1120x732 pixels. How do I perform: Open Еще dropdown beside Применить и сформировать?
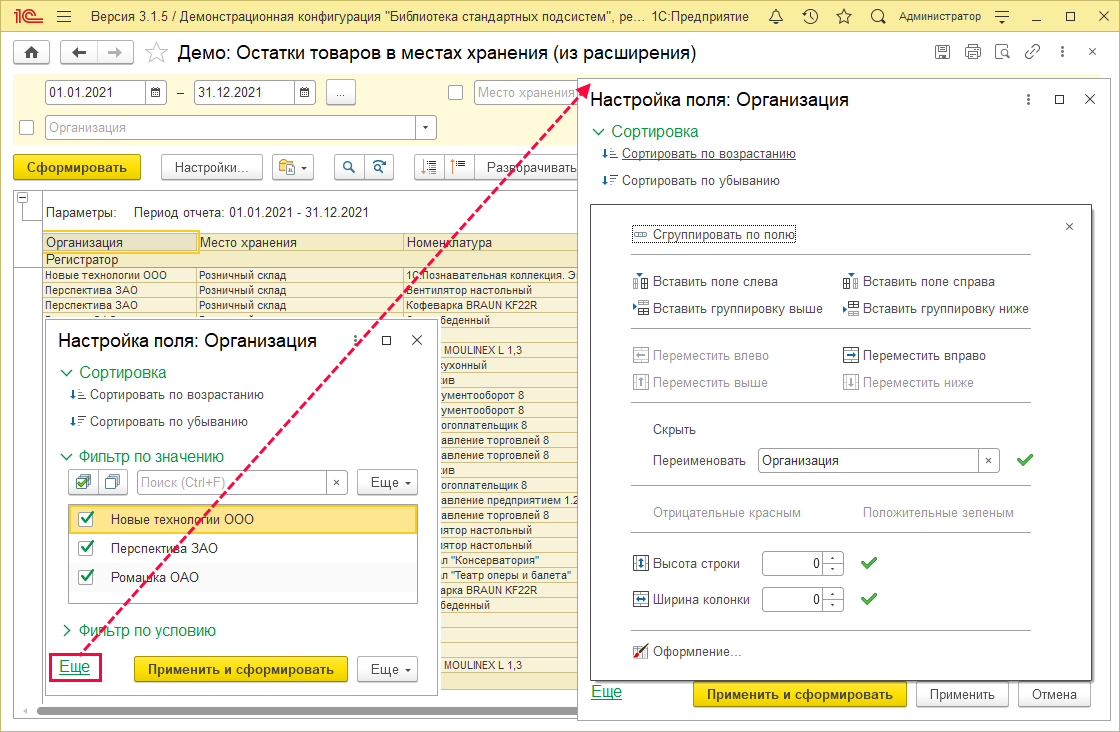tap(387, 670)
